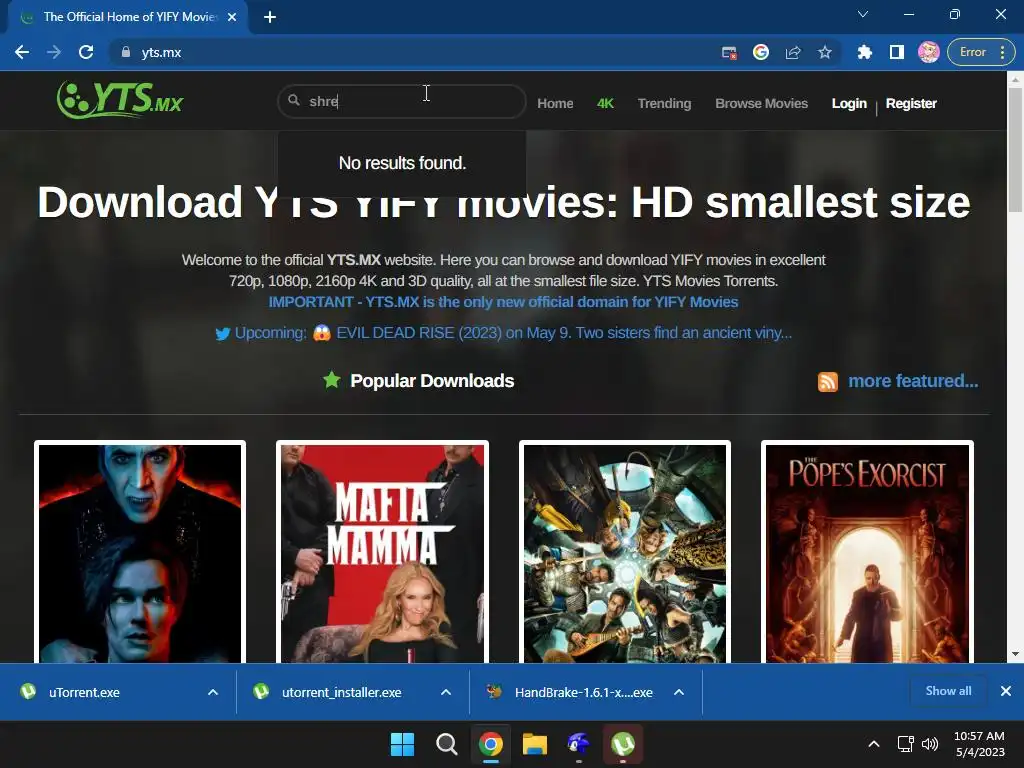The height and width of the screenshot is (768, 1024).
Task: Click the YTS.MX logo
Action: coord(120,100)
